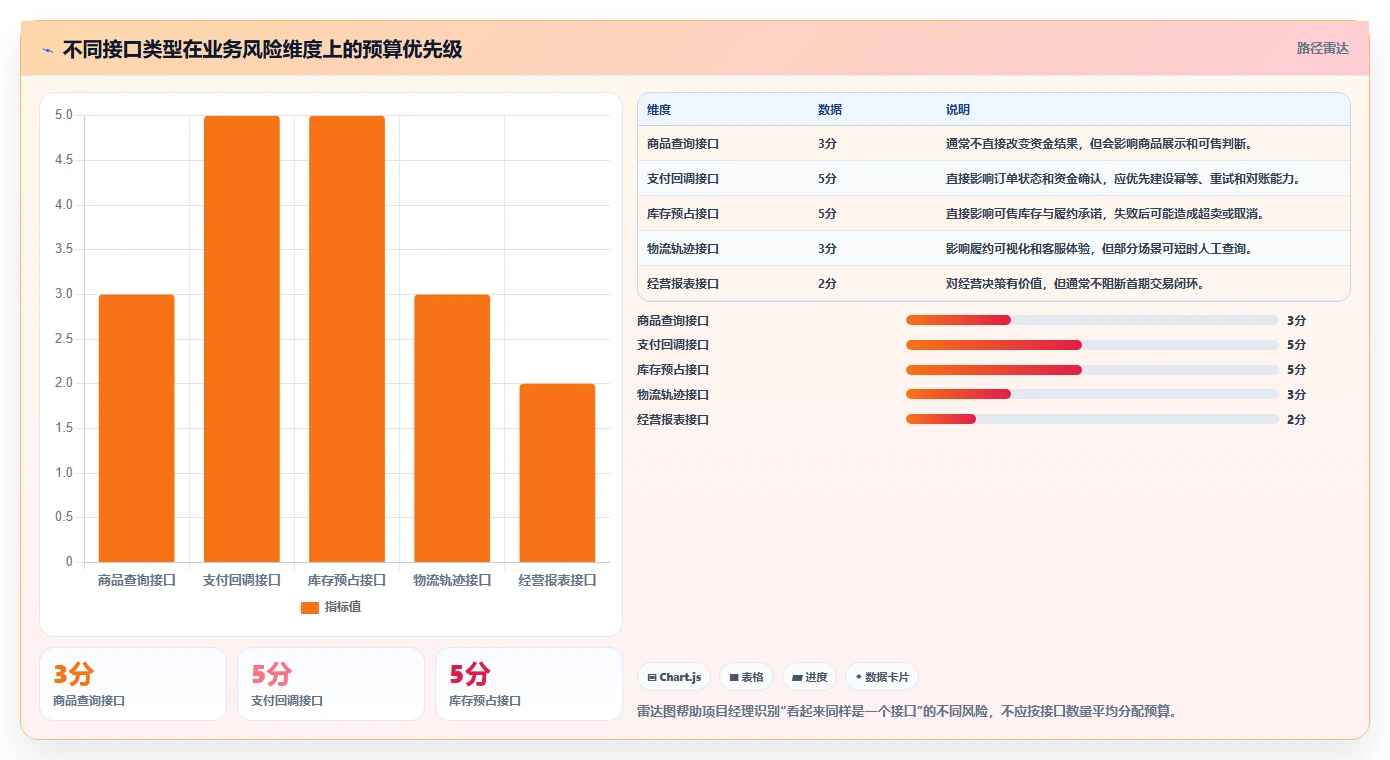Click the lightning icon beside the title

pos(47,49)
